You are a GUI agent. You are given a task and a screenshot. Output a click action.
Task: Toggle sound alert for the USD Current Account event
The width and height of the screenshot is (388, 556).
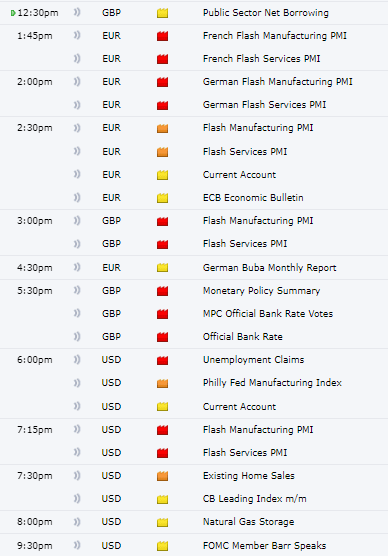tap(77, 406)
